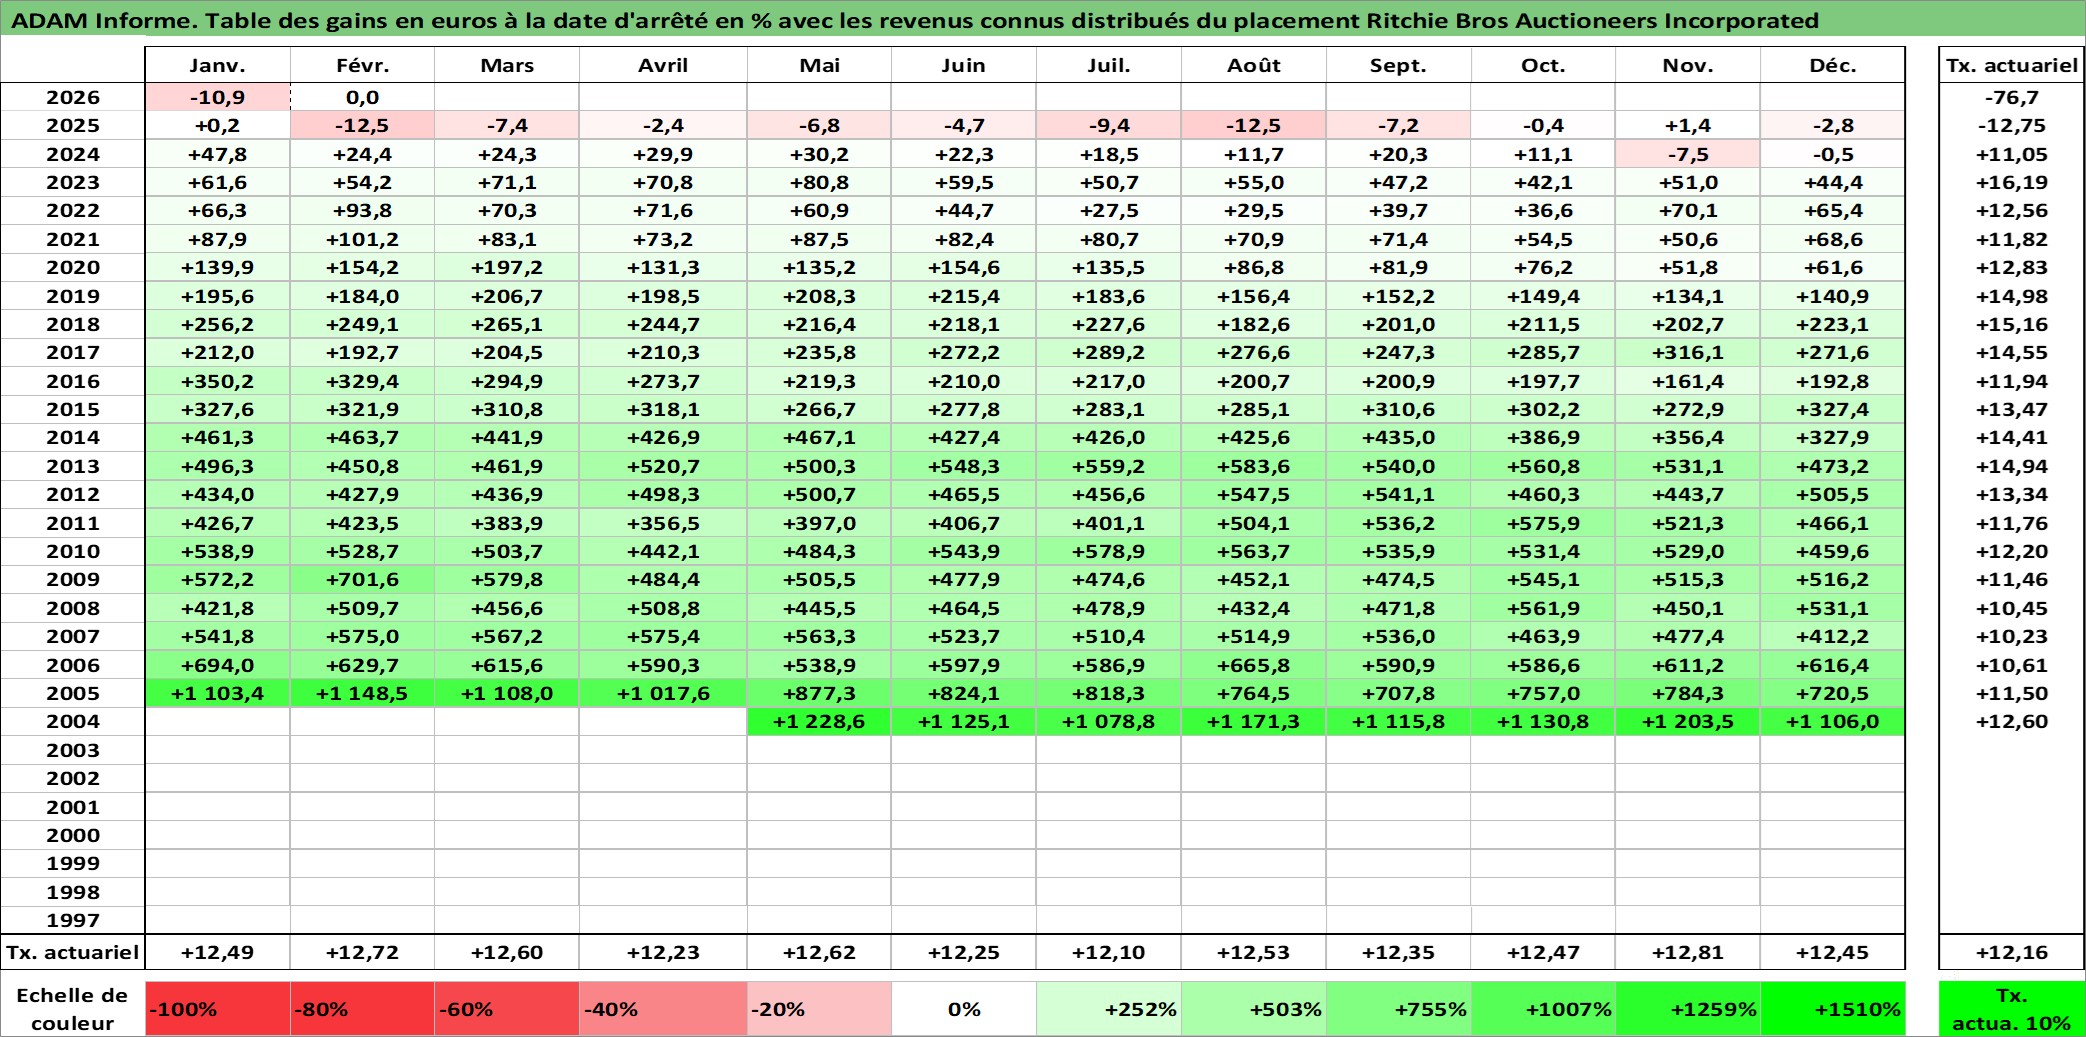
Task: Click the -80% color scale swatch
Action: point(362,1009)
